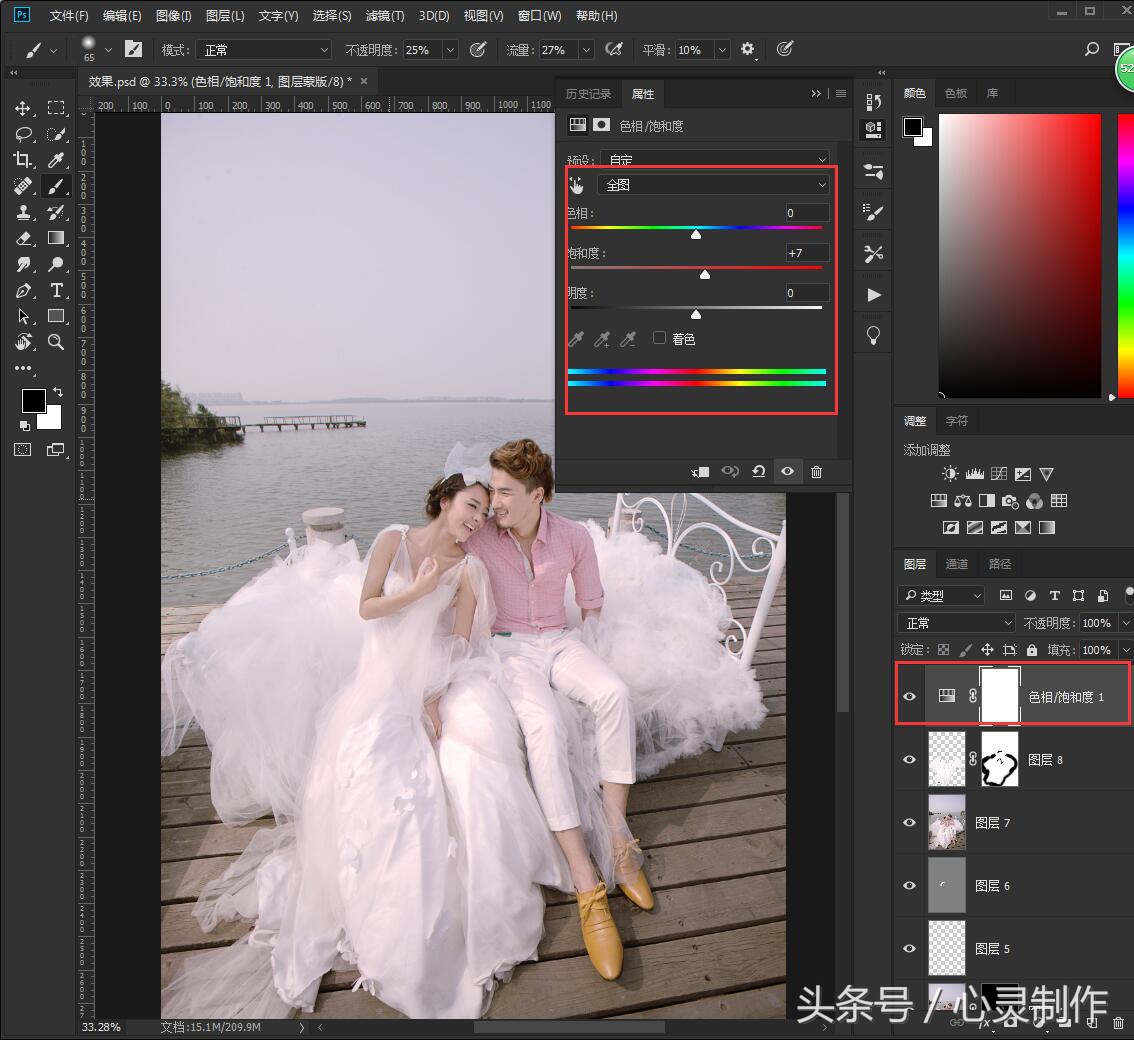
Task: Select the Move tool
Action: (22, 108)
